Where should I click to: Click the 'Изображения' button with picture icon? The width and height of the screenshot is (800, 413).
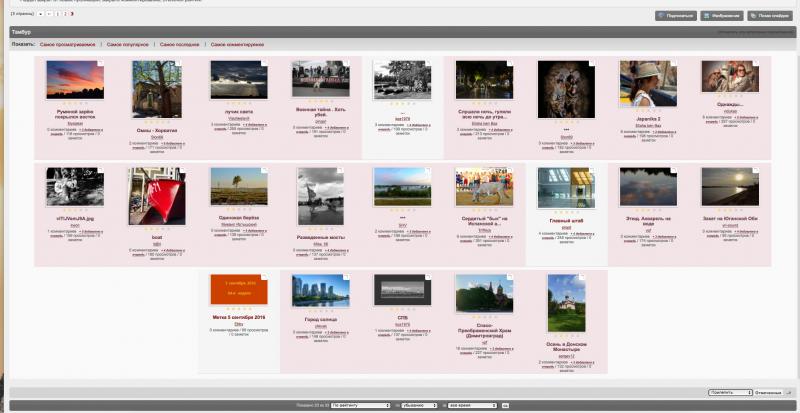click(722, 16)
